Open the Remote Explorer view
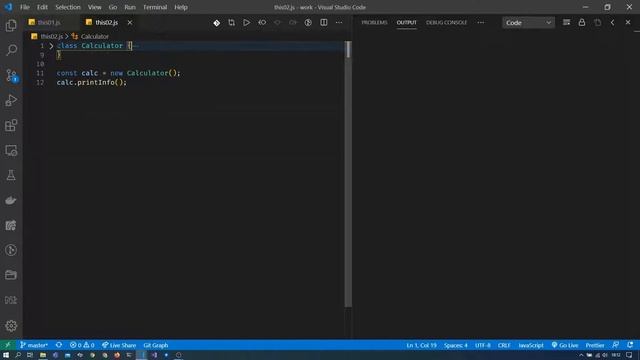 point(11,150)
